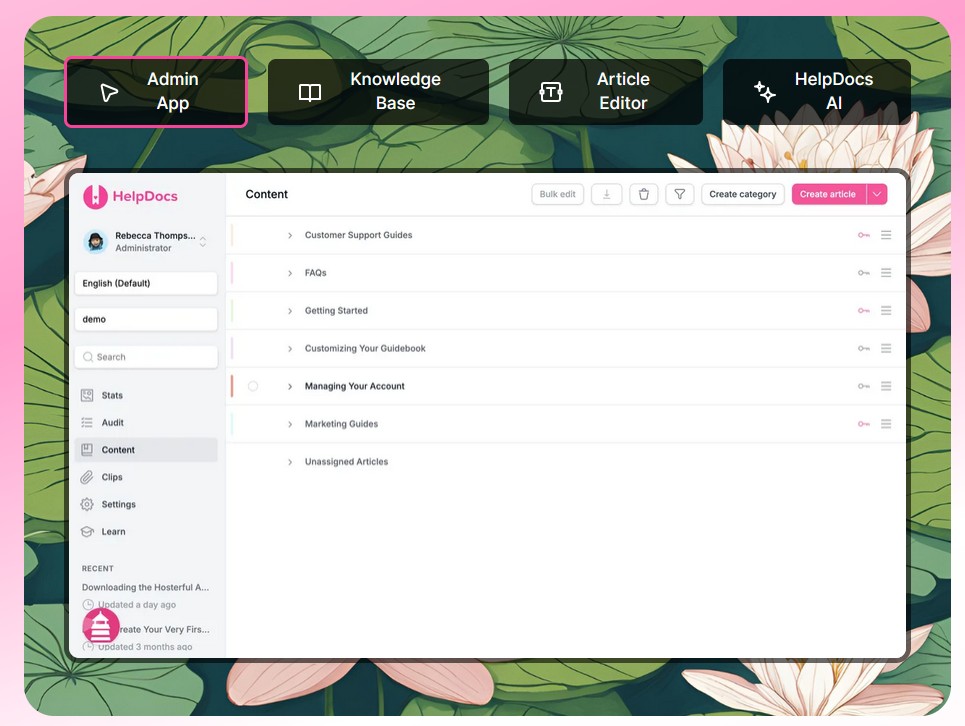Open the pink chat widget launcher
This screenshot has height=726, width=965.
pyautogui.click(x=101, y=625)
